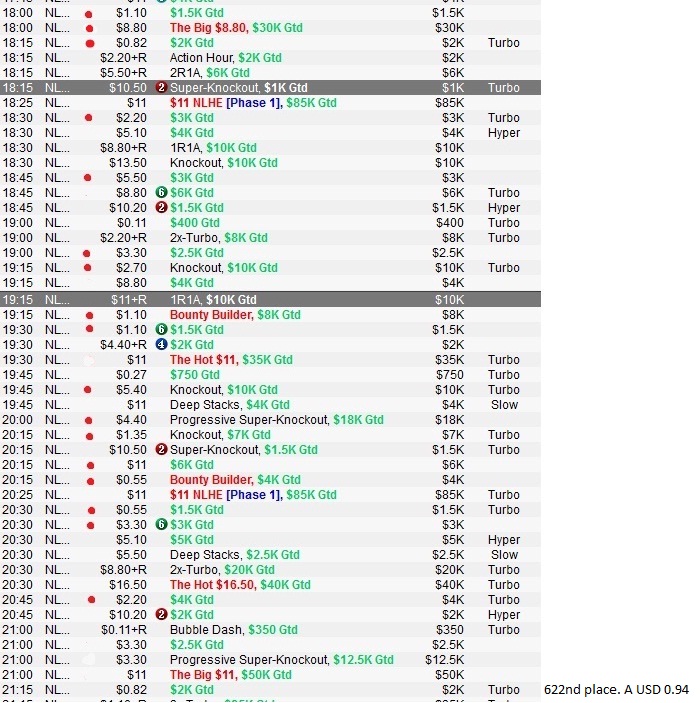Click the Bubble Dash, $350 Gtd name
700x703 pixels.
coord(234,629)
